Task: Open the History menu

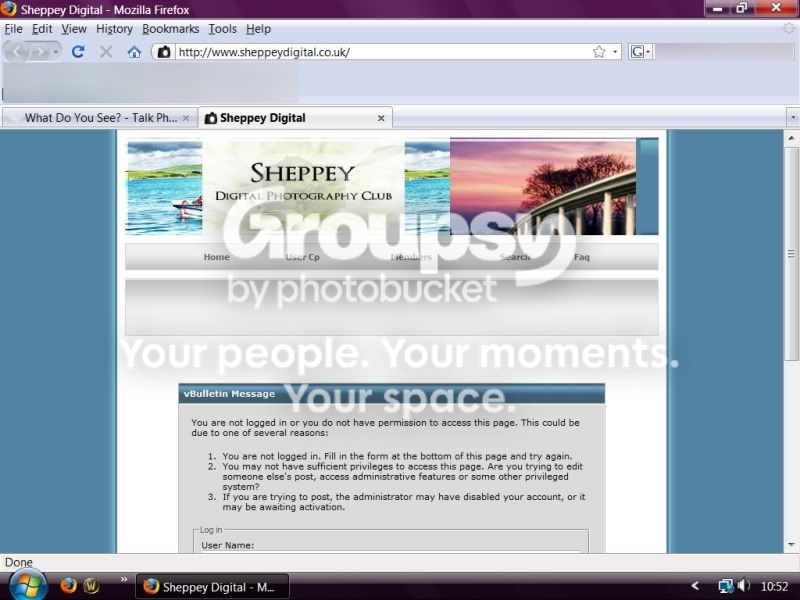Action: tap(114, 29)
